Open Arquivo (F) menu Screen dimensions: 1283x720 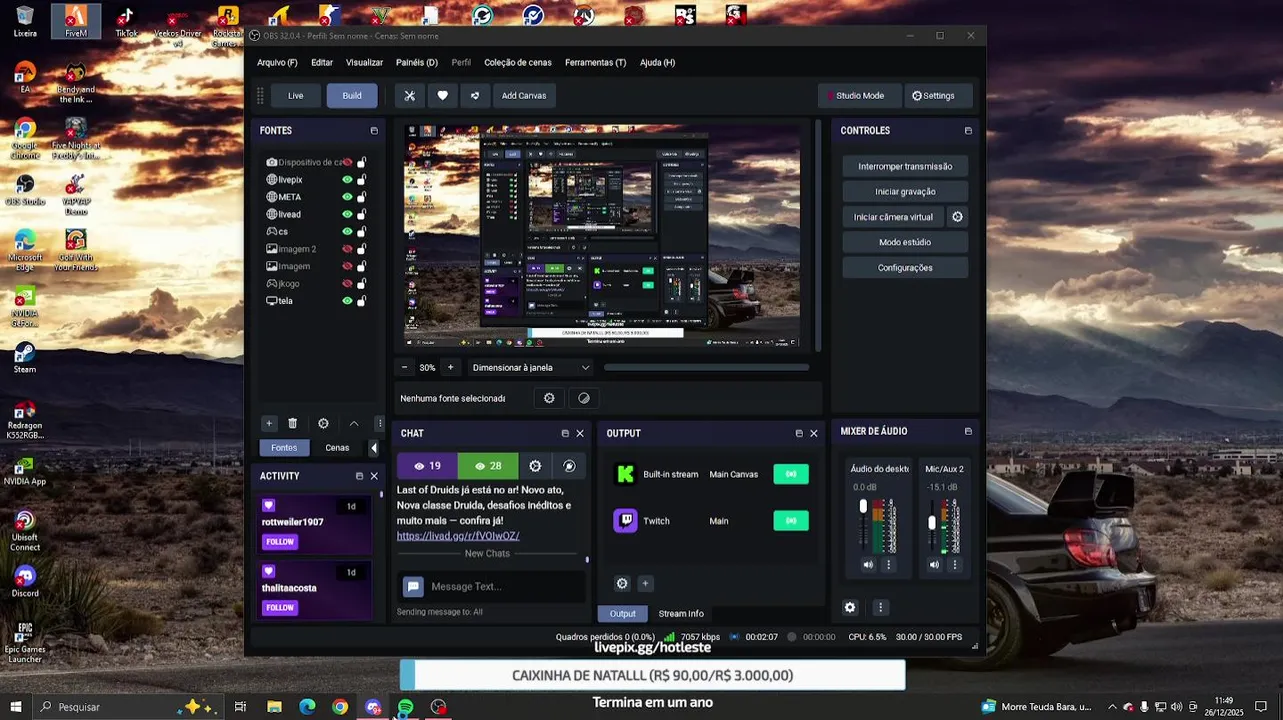(277, 62)
